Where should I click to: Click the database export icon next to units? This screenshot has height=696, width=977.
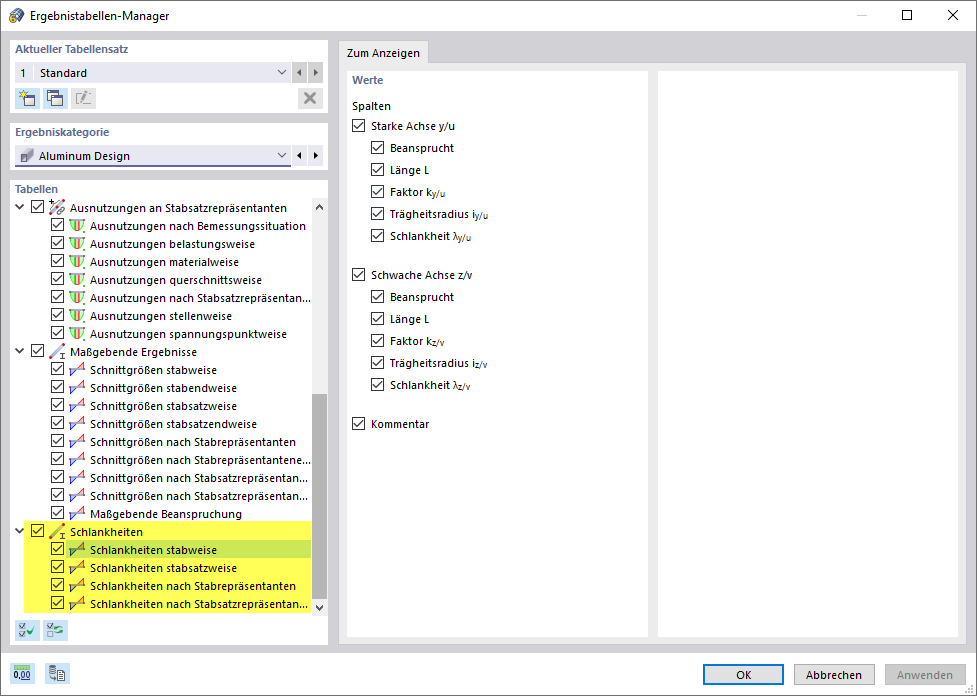tap(57, 674)
